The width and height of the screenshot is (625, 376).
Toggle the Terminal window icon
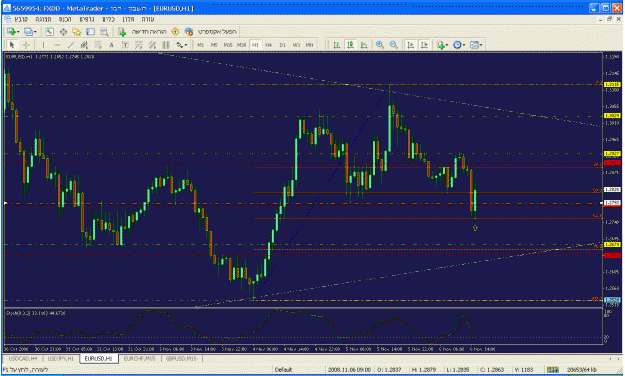(x=90, y=31)
